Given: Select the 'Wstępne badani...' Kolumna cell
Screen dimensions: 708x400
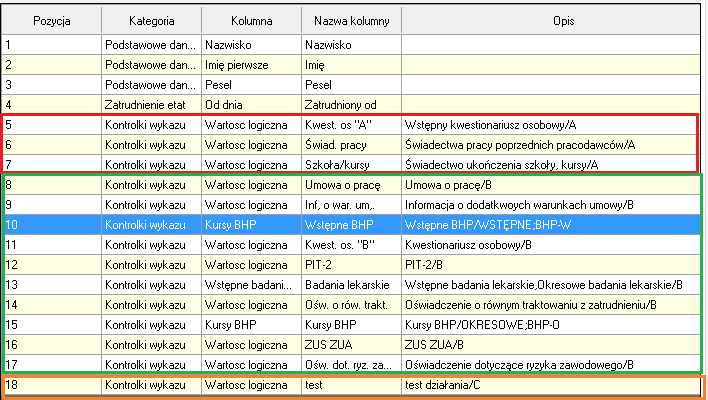Looking at the screenshot, I should (x=252, y=285).
